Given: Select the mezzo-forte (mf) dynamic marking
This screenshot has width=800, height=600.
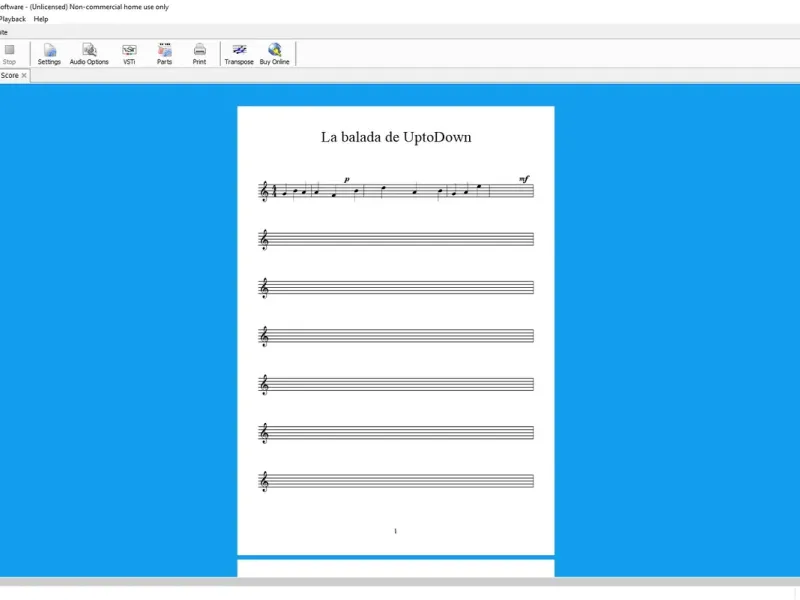Looking at the screenshot, I should 524,179.
